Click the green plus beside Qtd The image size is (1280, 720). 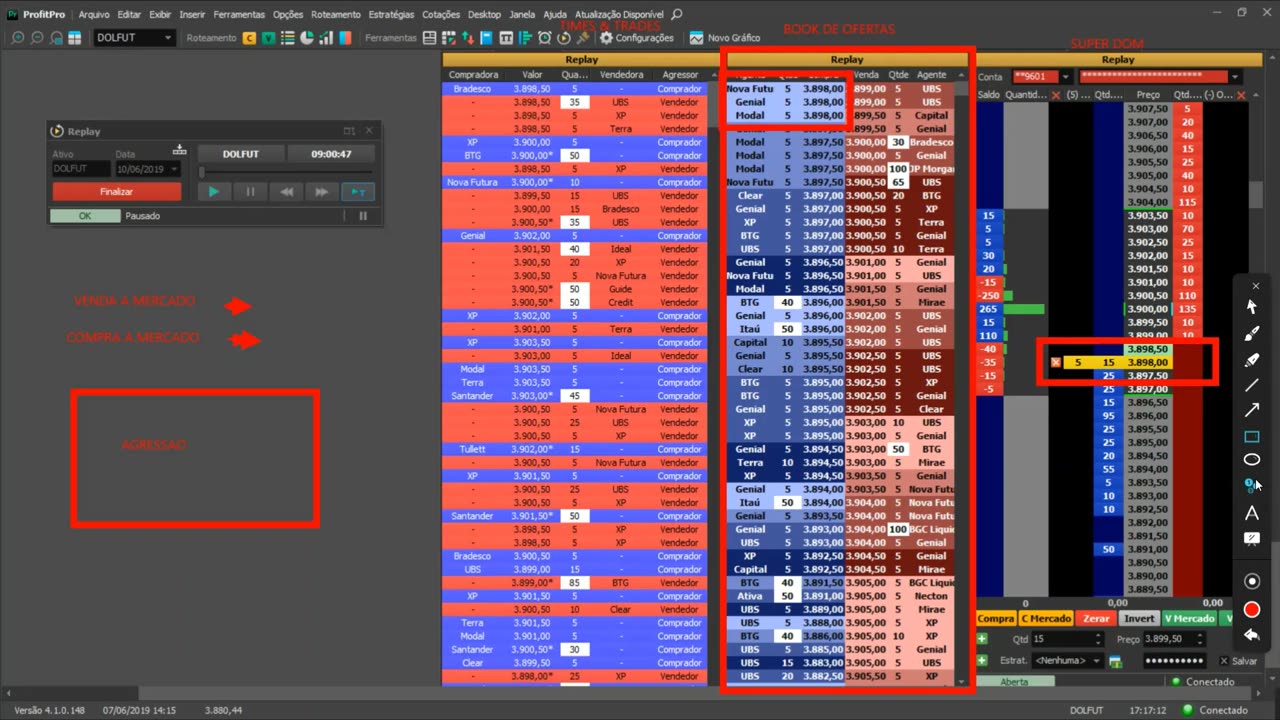tap(982, 639)
